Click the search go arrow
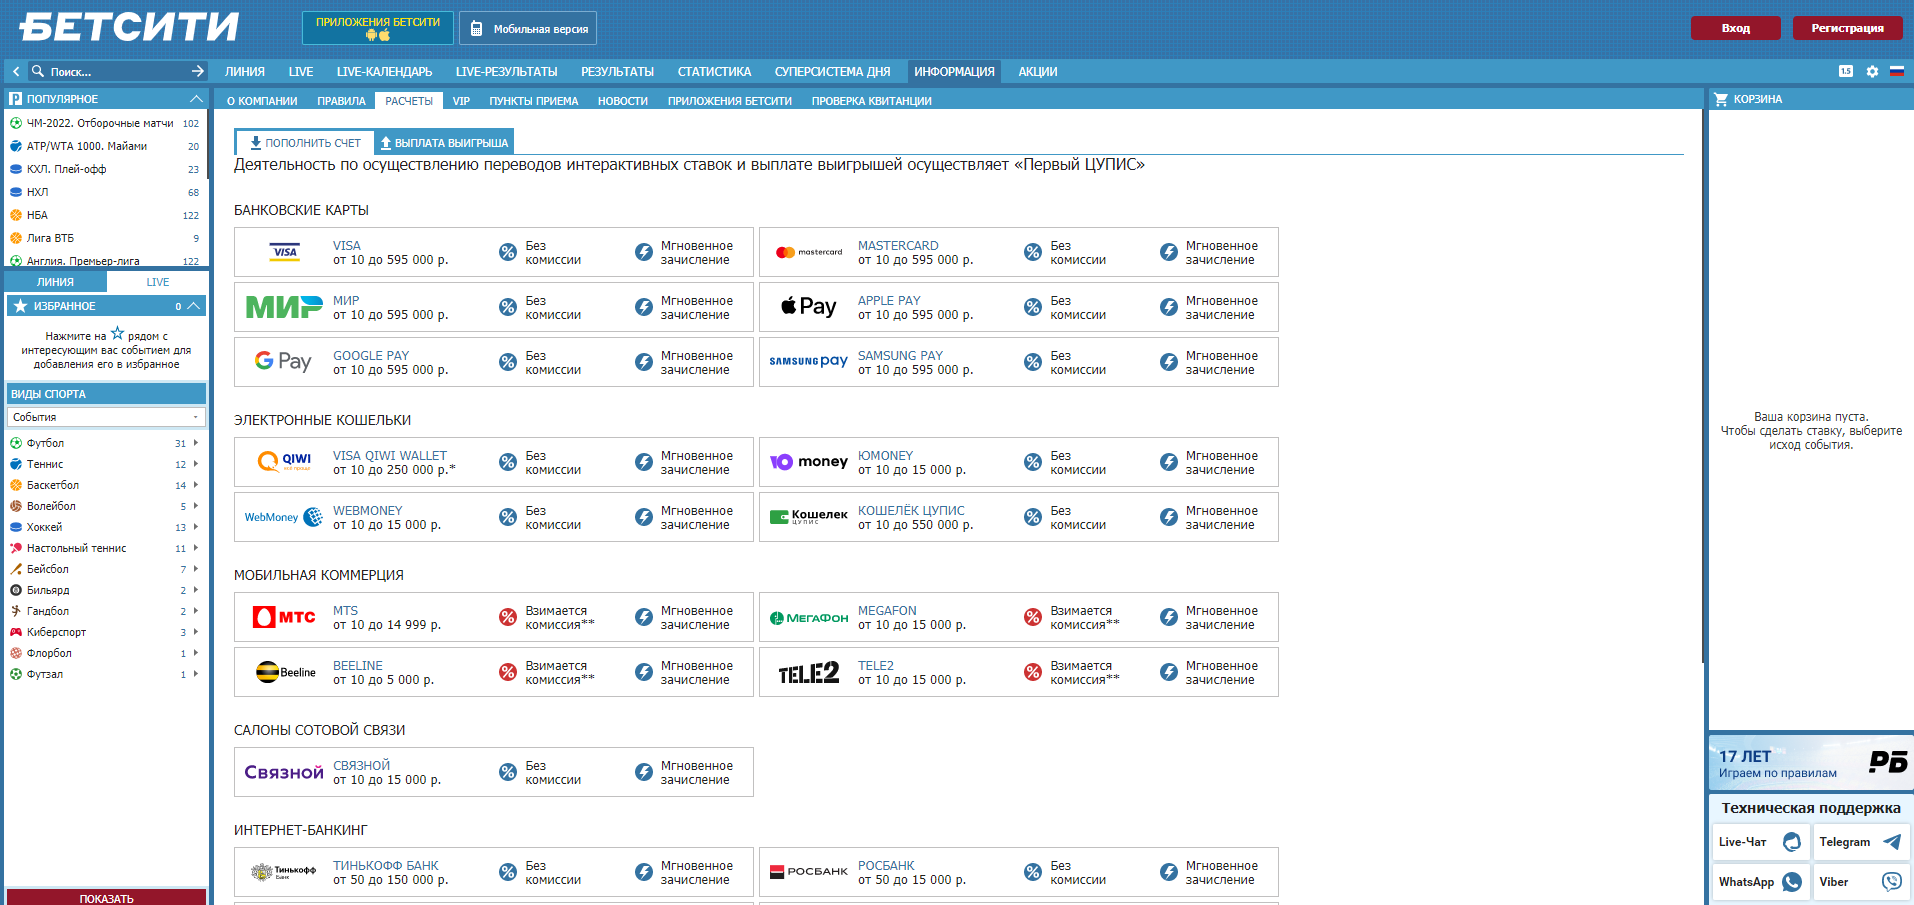The image size is (1914, 905). click(197, 71)
